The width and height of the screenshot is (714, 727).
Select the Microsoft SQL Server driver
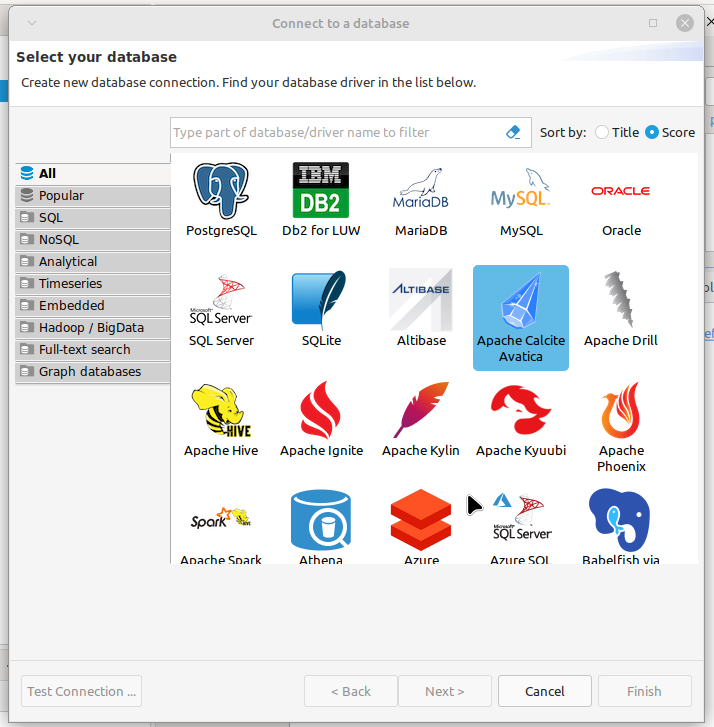[x=221, y=309]
